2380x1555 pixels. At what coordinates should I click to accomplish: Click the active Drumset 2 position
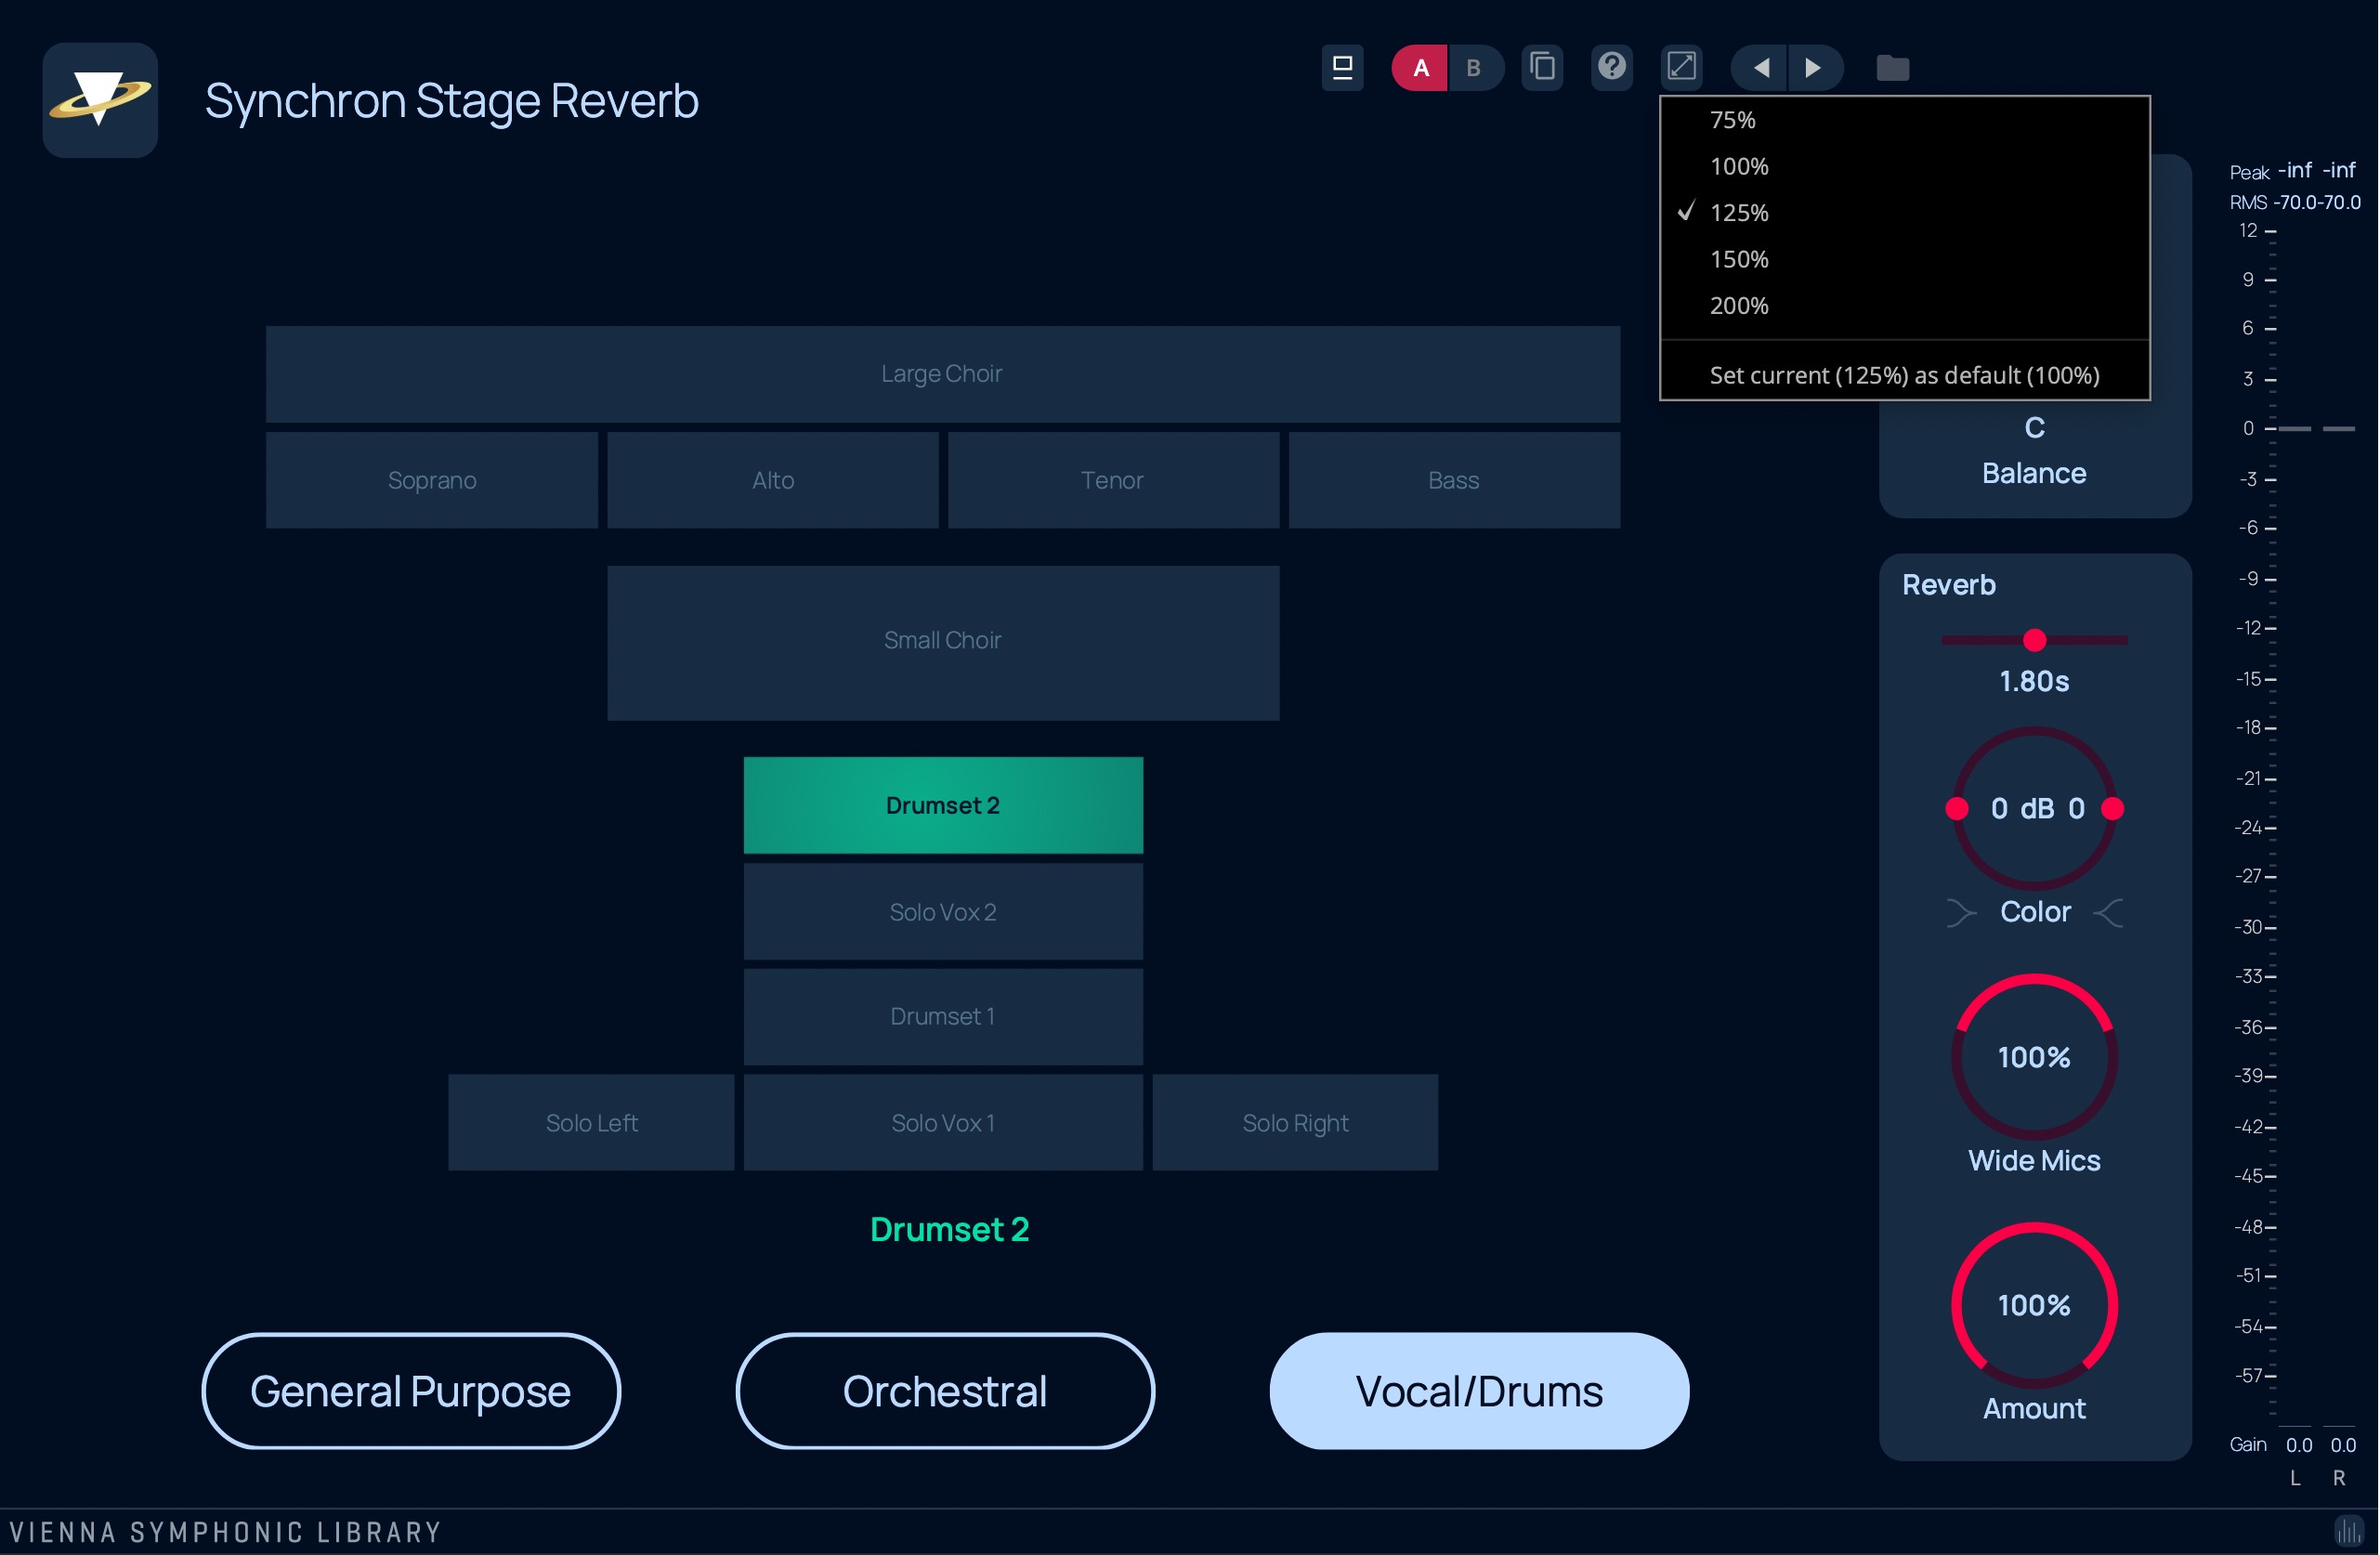[x=943, y=805]
